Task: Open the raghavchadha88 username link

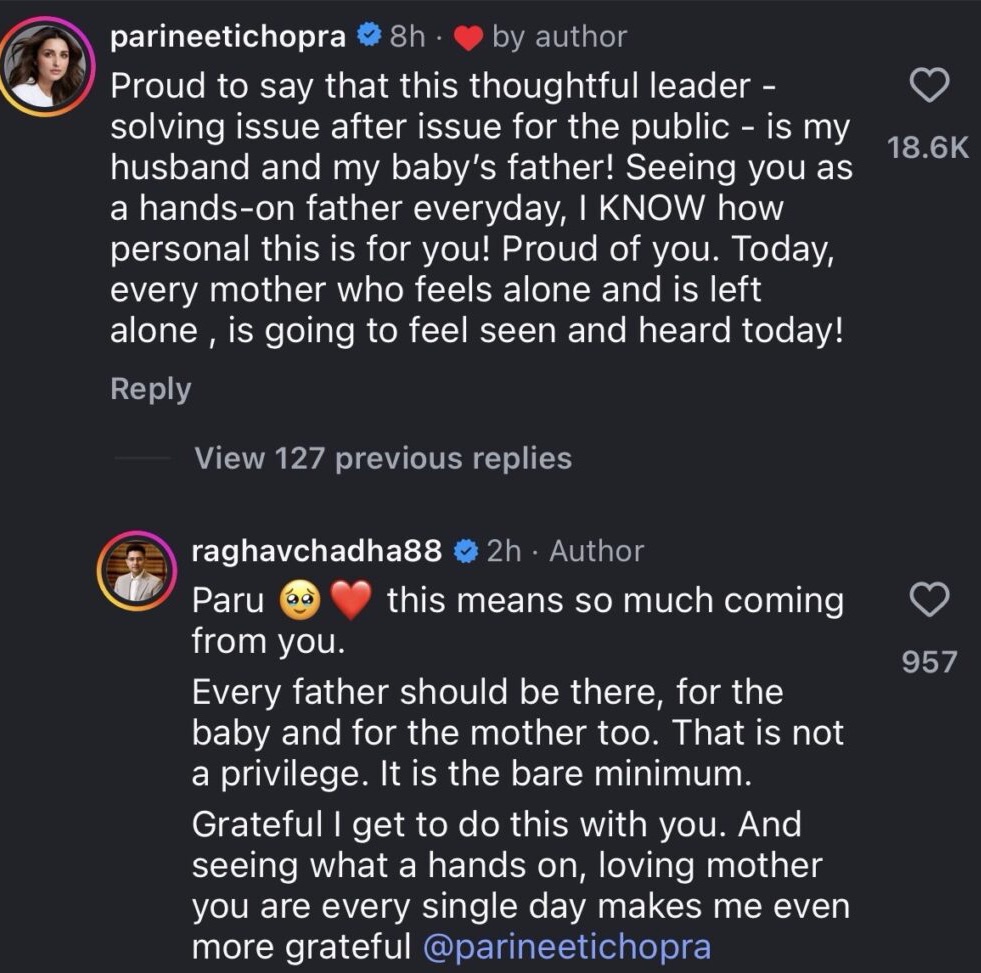Action: (316, 551)
